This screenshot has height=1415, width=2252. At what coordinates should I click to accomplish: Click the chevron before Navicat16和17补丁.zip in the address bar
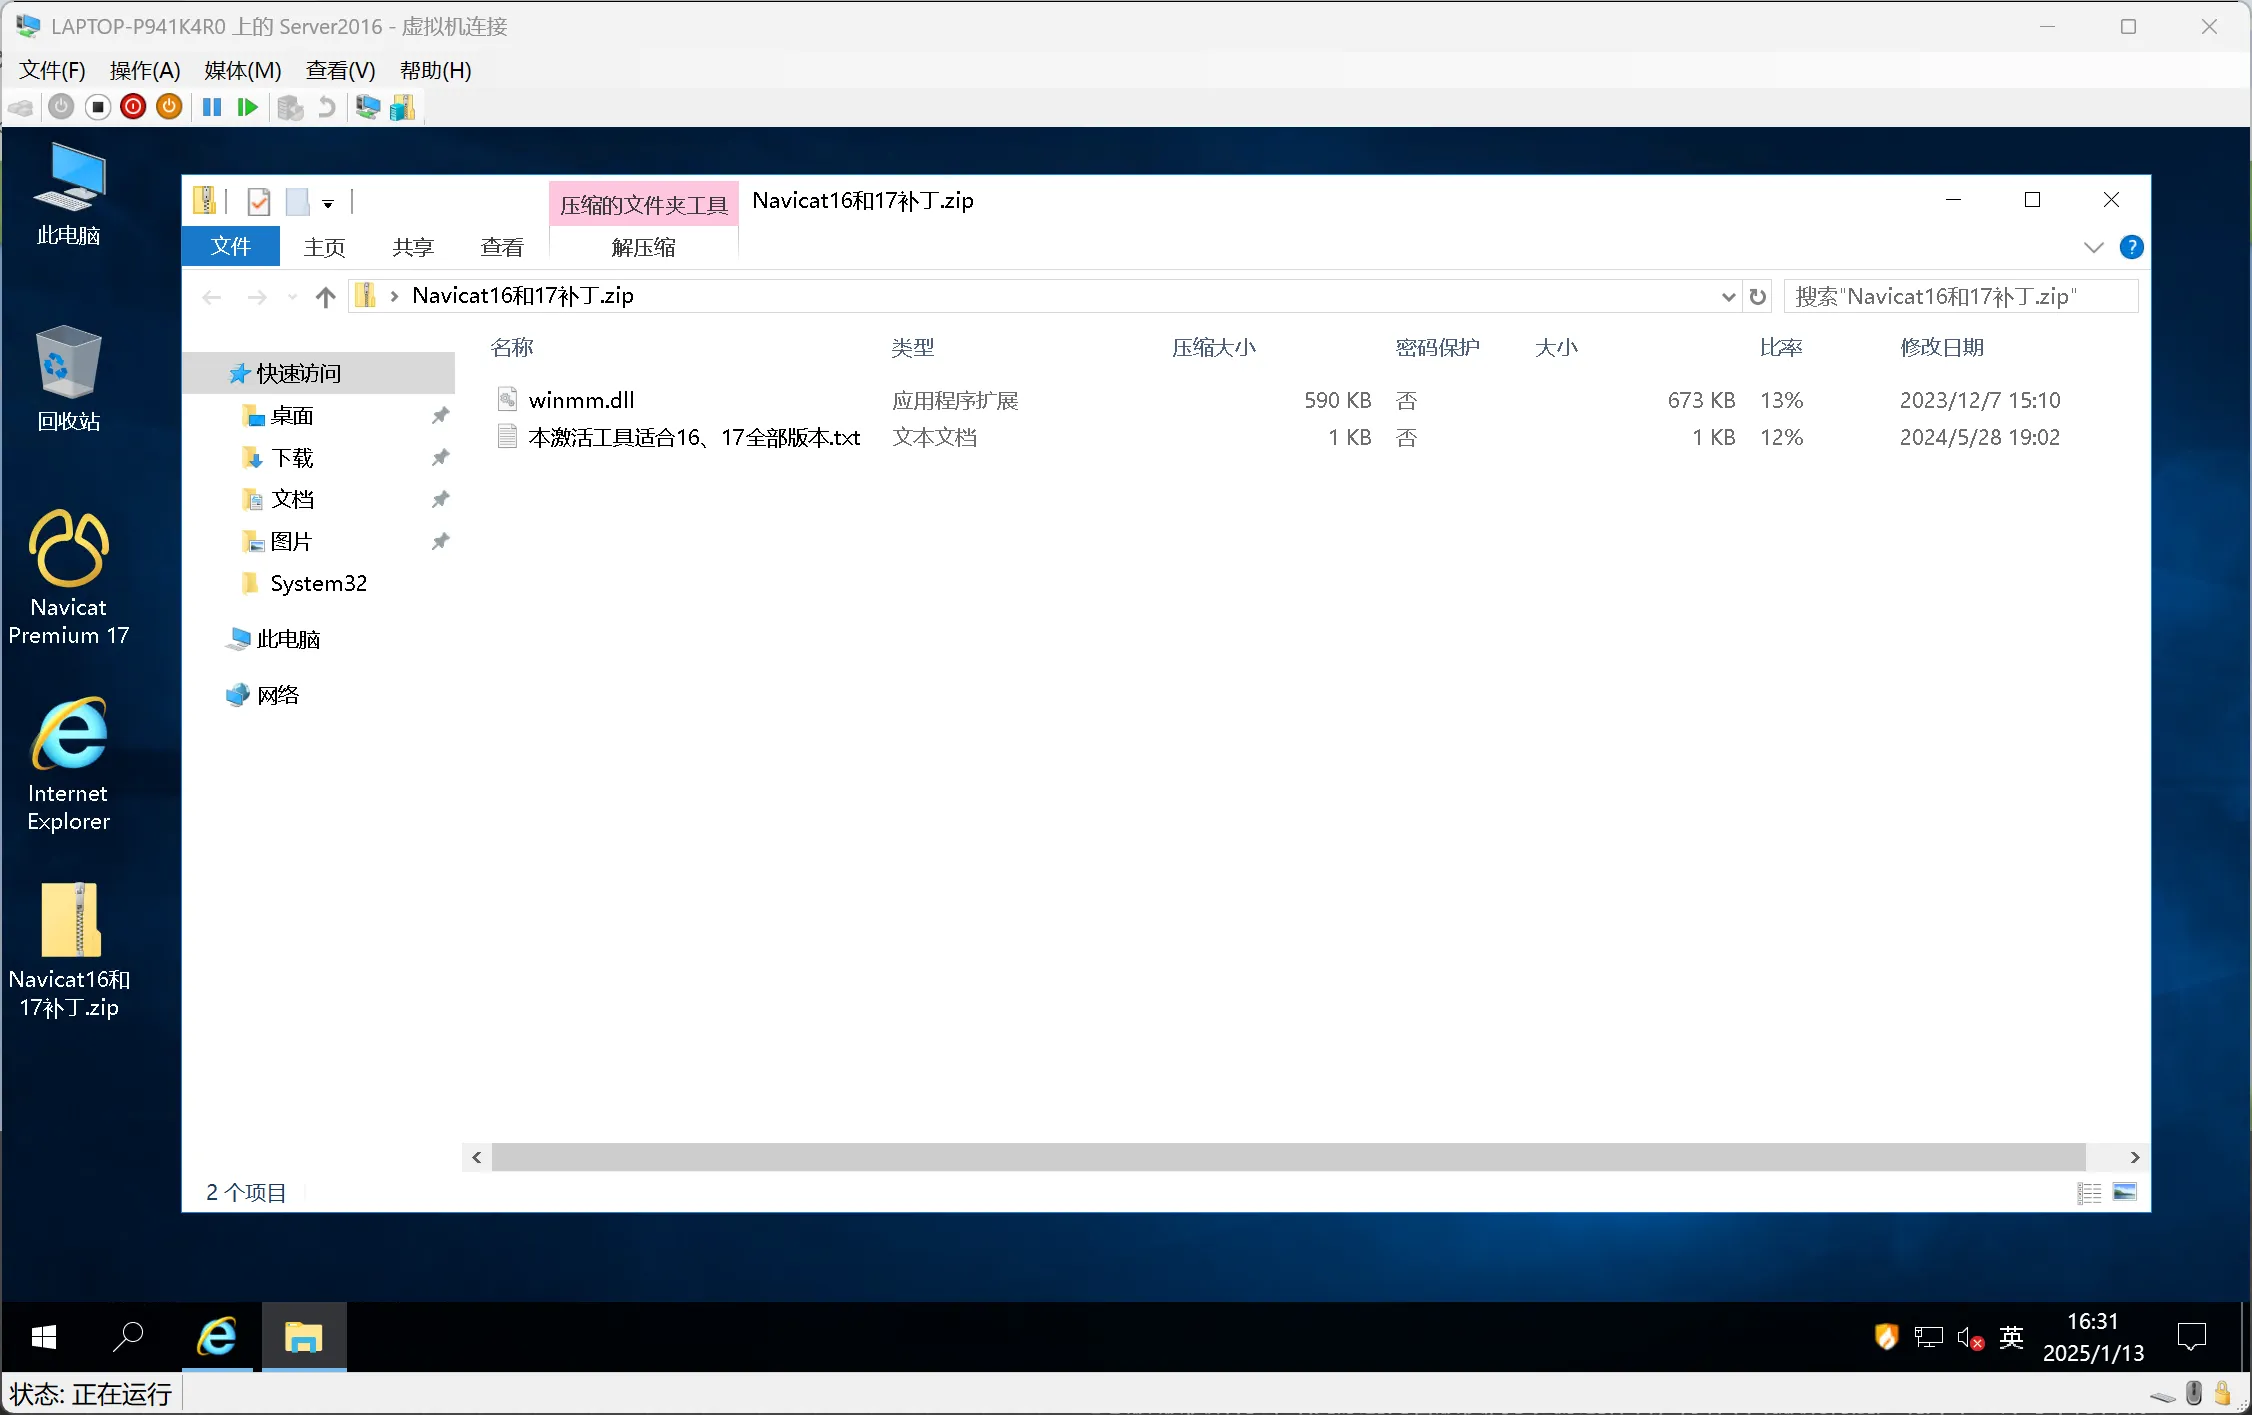[x=394, y=296]
